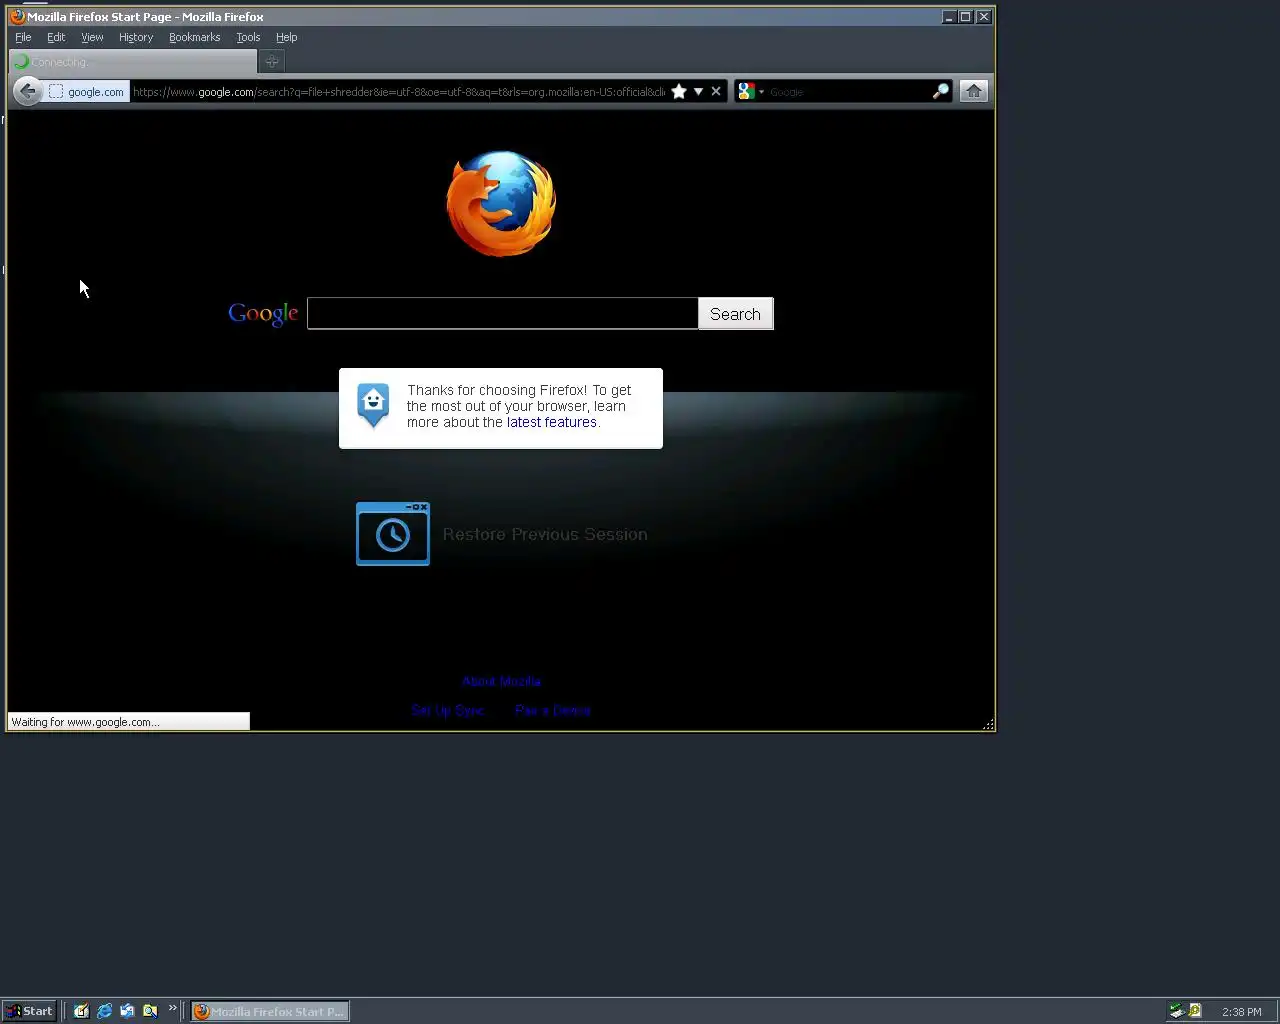Click the Google logo on the page
1280x1024 pixels.
(x=263, y=313)
